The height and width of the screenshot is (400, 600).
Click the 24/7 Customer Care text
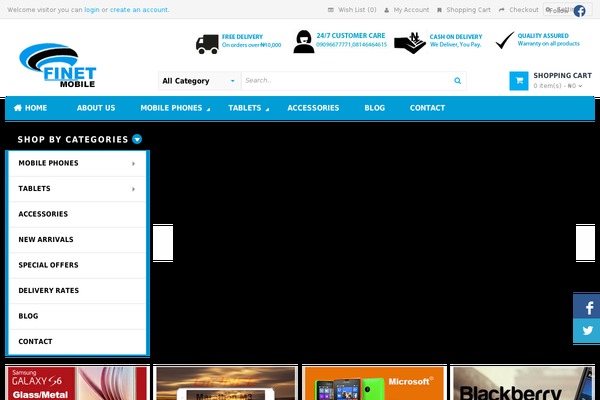tap(351, 36)
